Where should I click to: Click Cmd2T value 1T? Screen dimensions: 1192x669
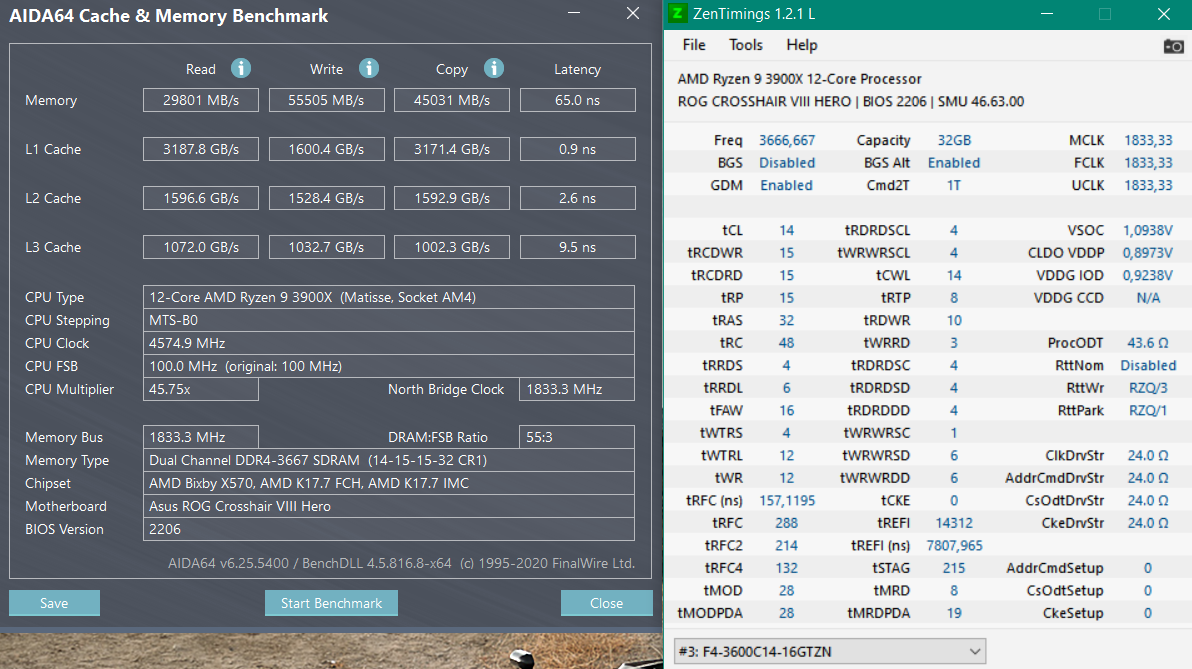954,185
